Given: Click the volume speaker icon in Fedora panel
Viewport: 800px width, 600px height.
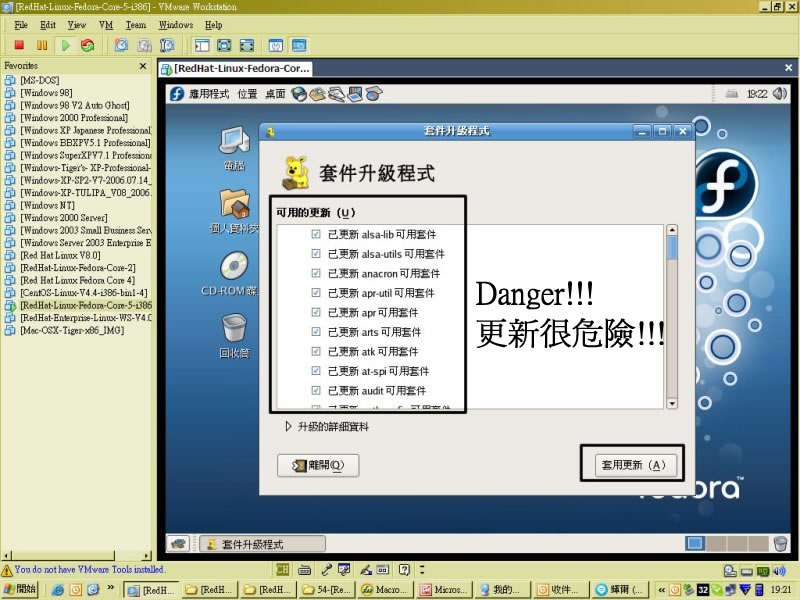Looking at the screenshot, I should click(x=780, y=94).
